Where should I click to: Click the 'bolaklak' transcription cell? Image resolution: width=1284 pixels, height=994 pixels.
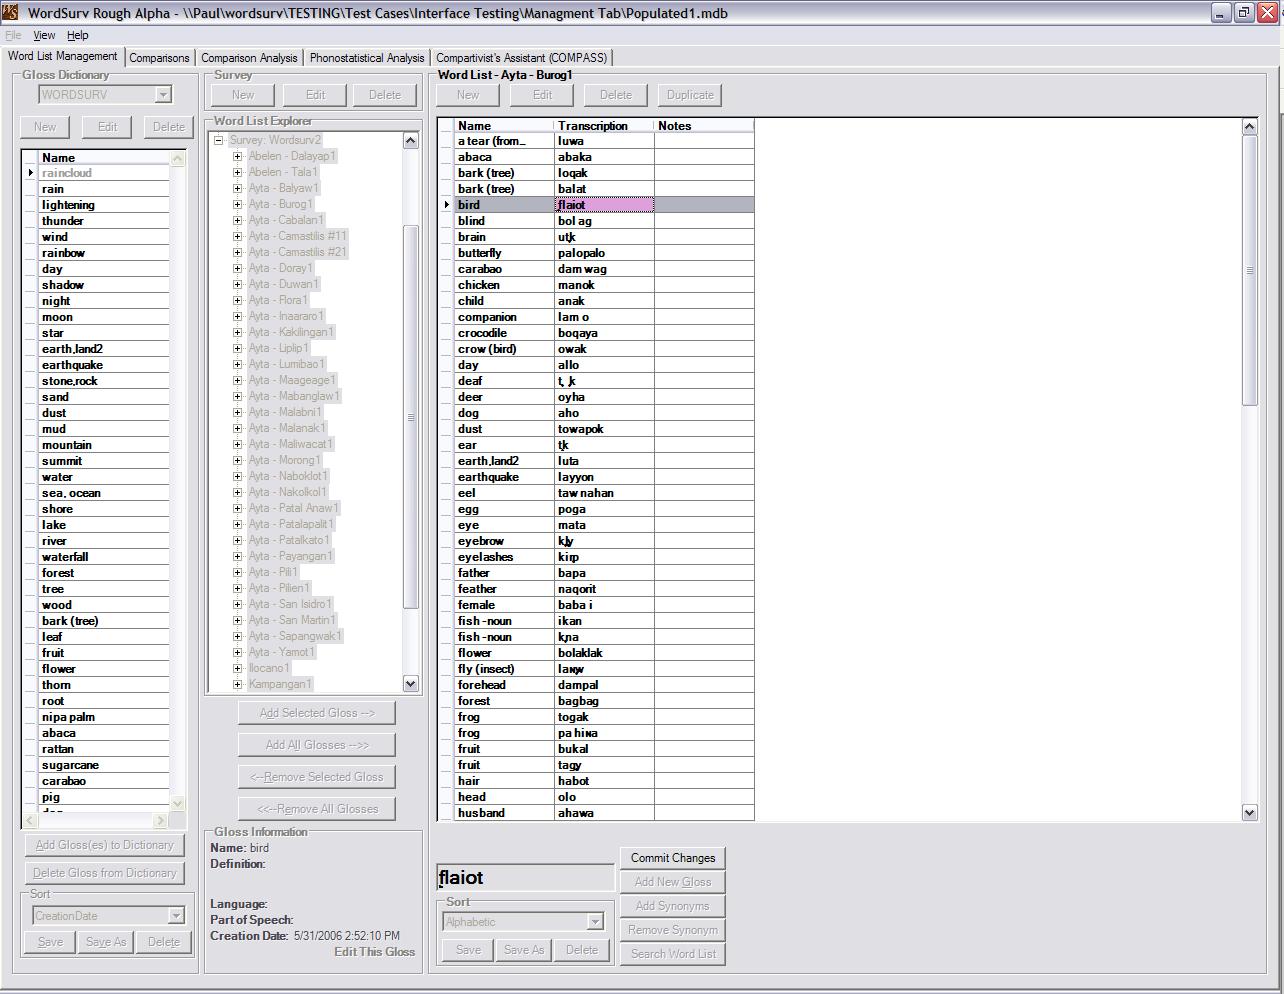604,653
